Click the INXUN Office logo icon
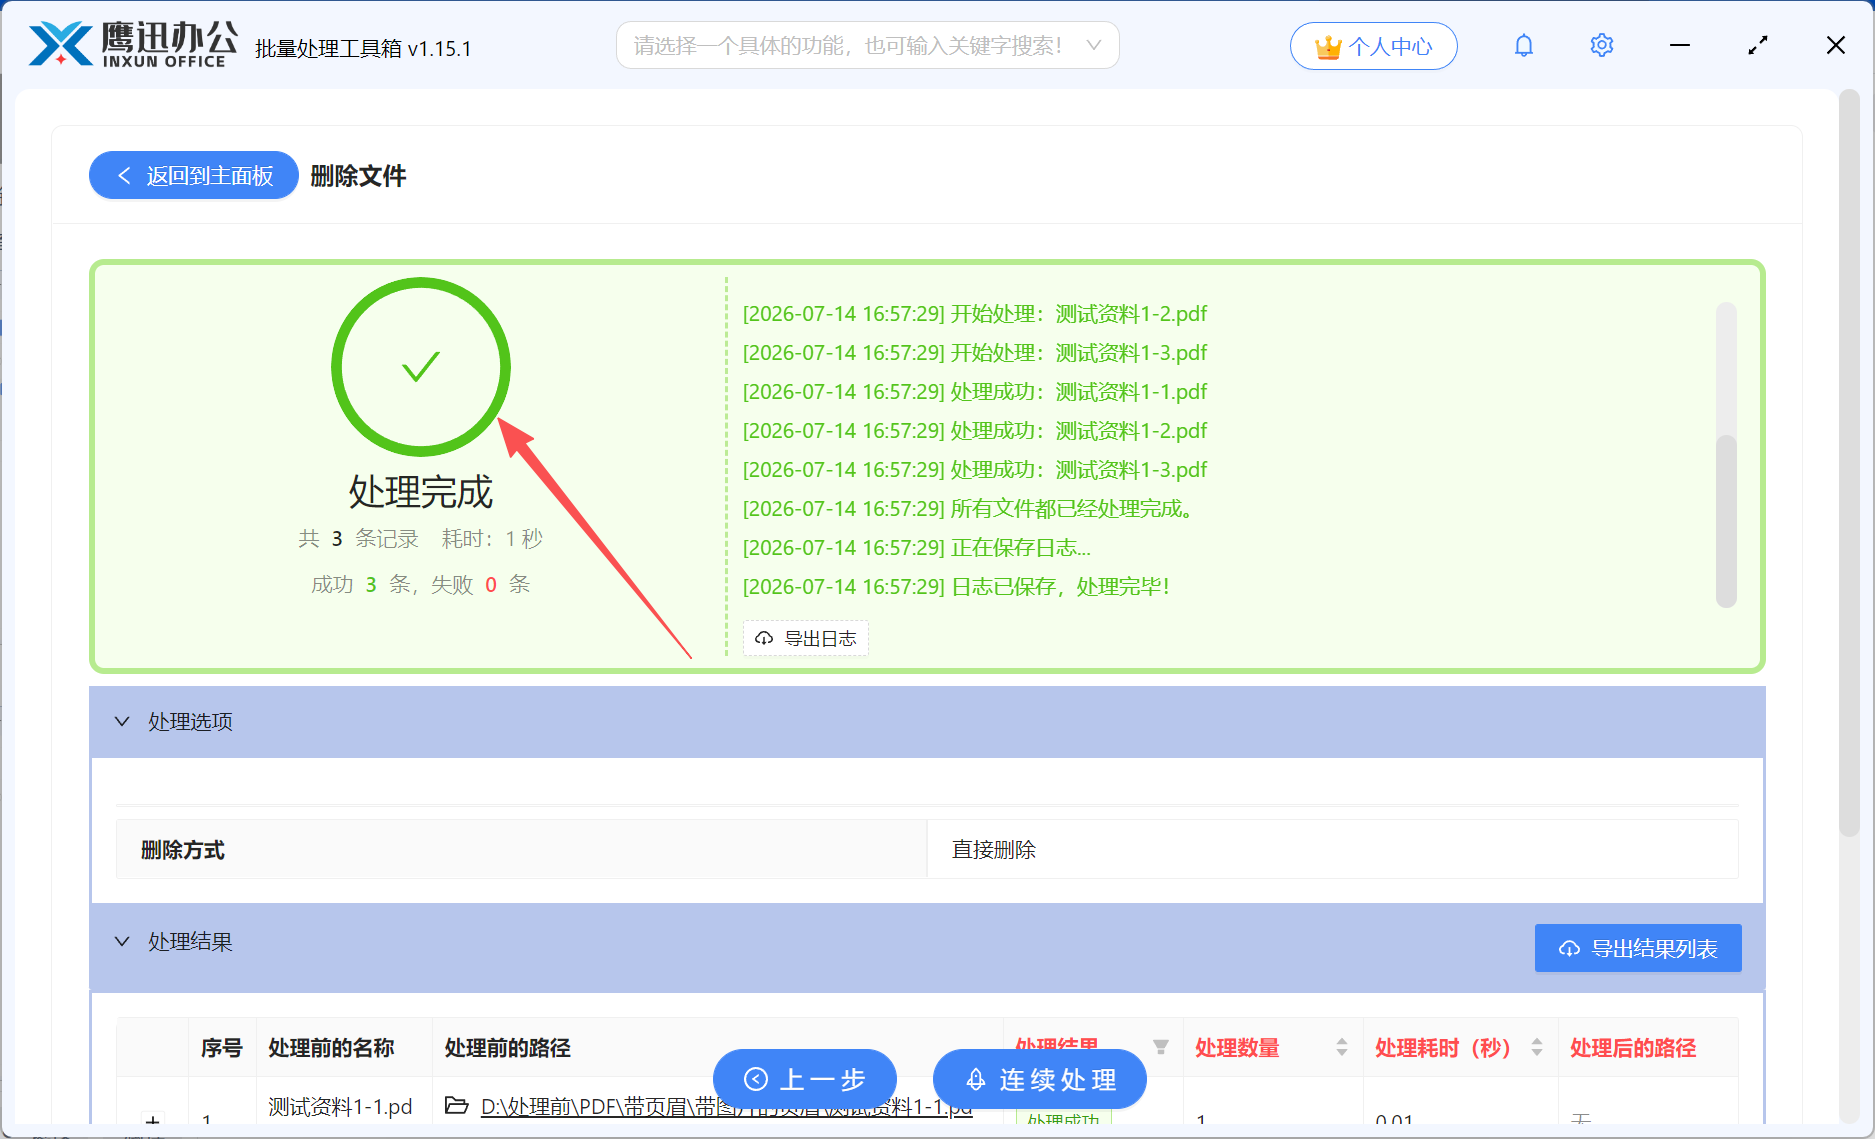This screenshot has width=1875, height=1139. tap(61, 45)
